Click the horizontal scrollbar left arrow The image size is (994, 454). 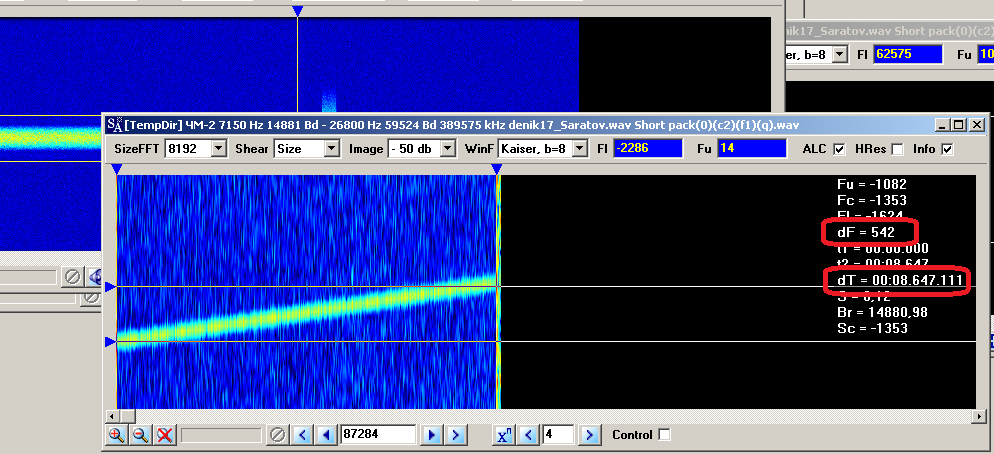(x=110, y=417)
